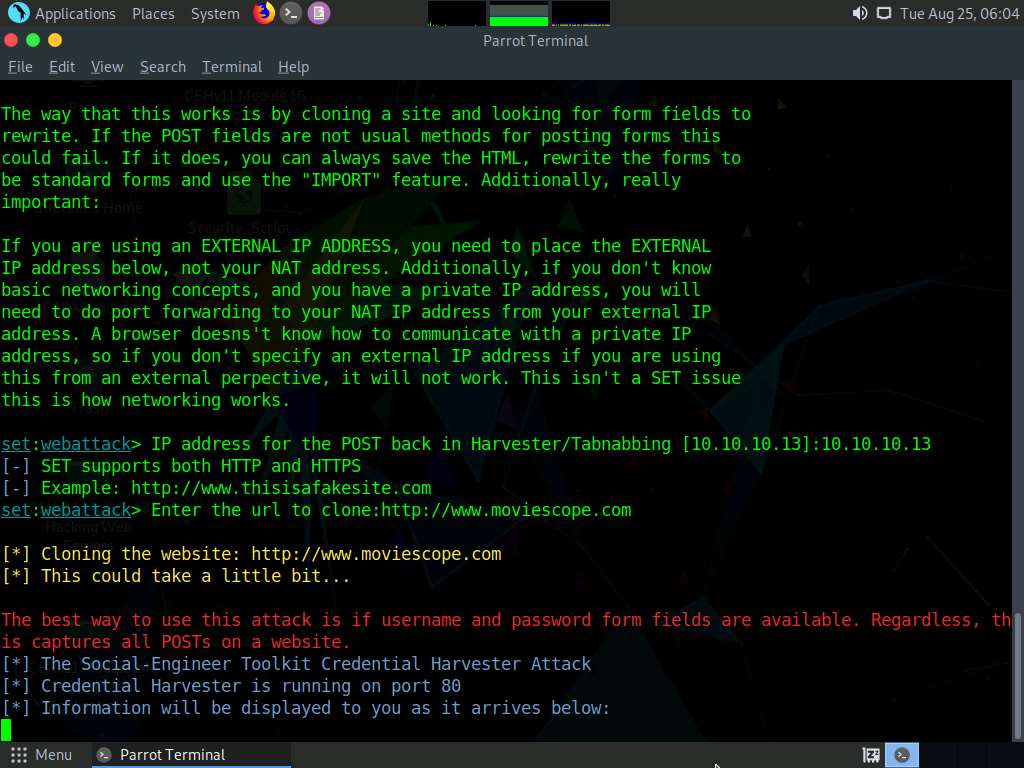Click the text "http://www.thisisafakesite.com"
Image resolution: width=1024 pixels, height=768 pixels.
pos(281,488)
